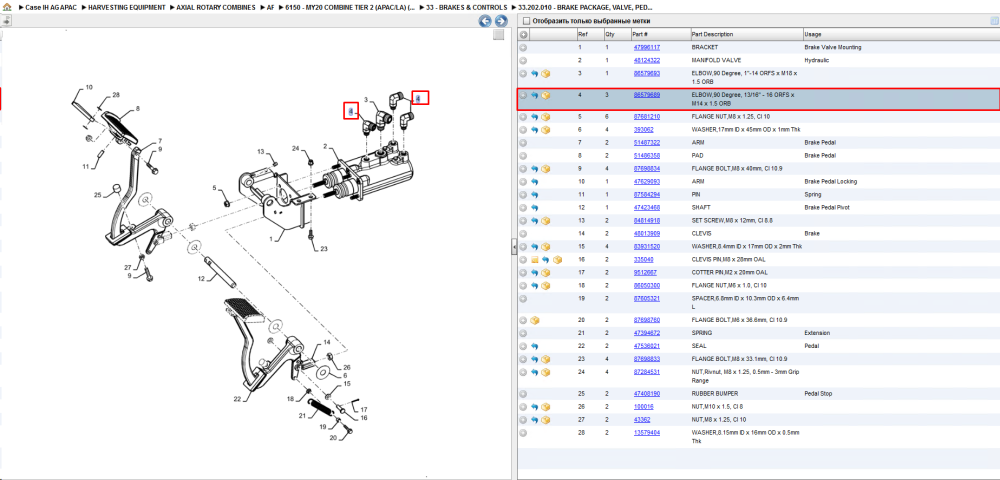This screenshot has height=480, width=1000.
Task: Click the note icon on CLEVIS PIN row
Action: [535, 260]
